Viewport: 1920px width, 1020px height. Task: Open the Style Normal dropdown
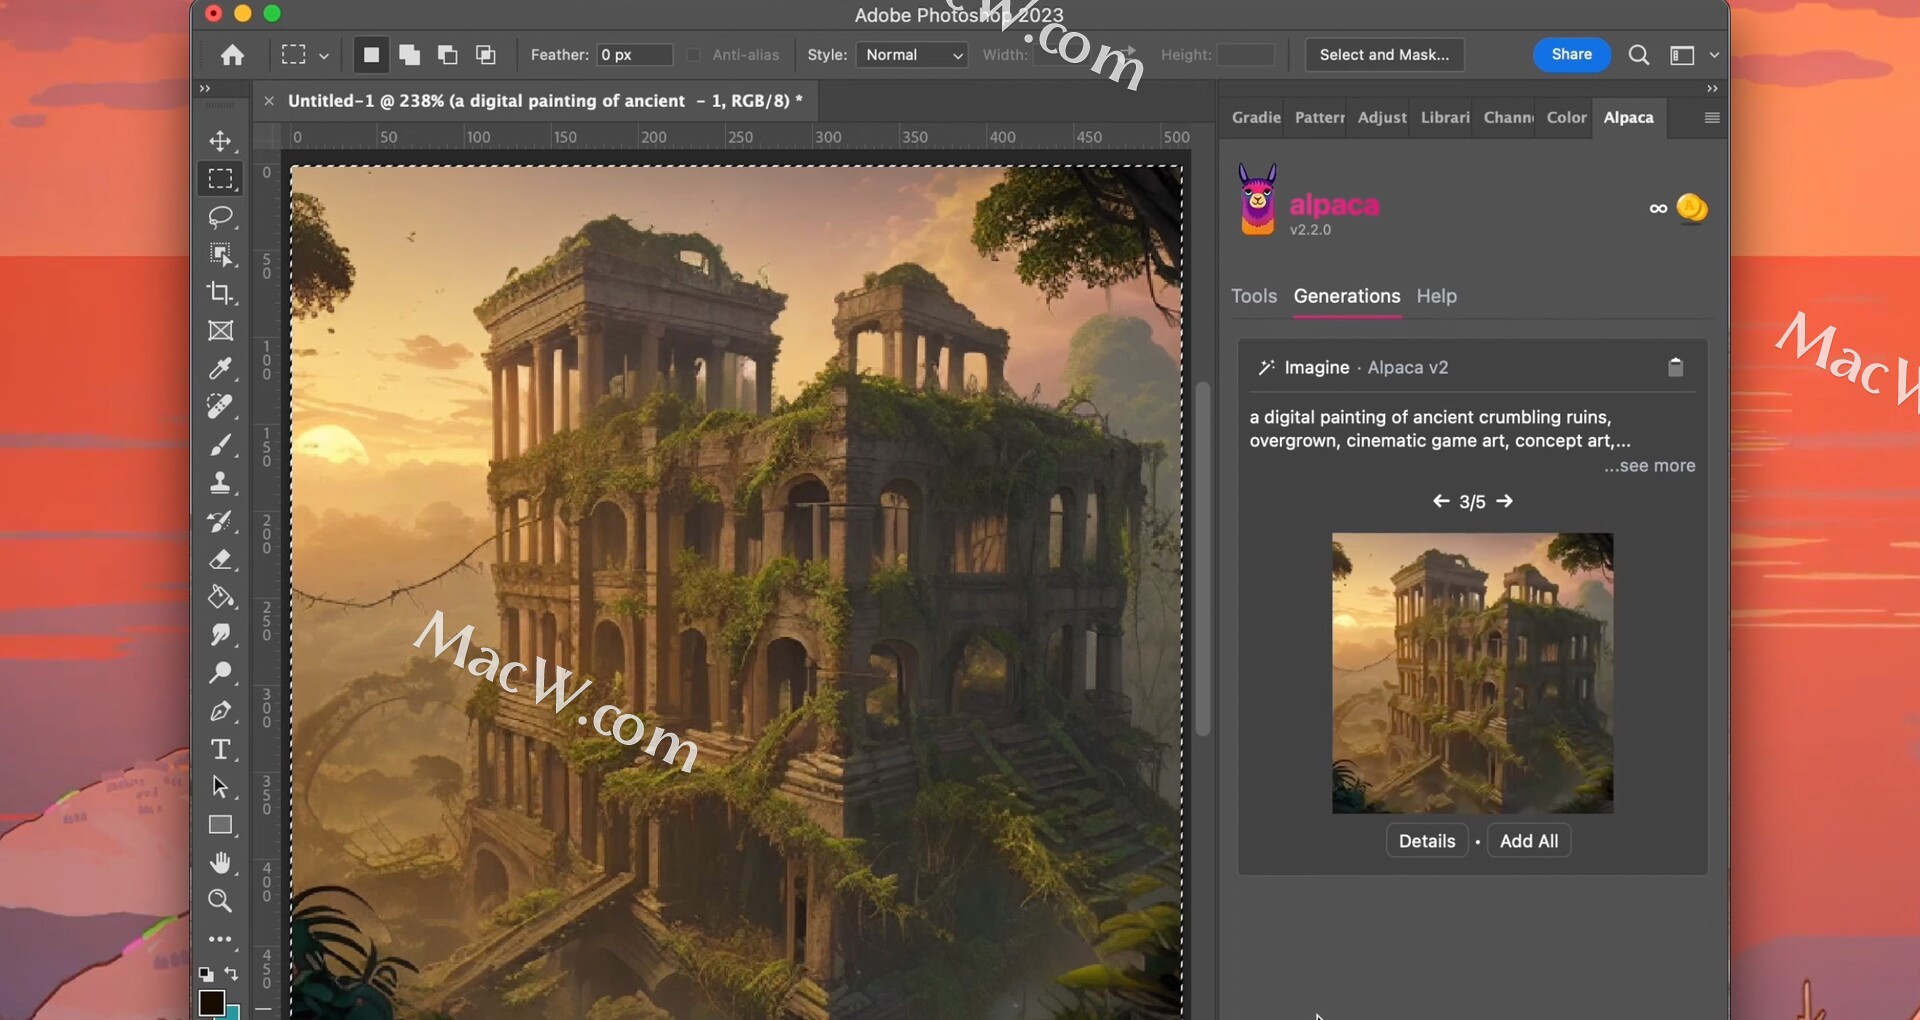912,55
